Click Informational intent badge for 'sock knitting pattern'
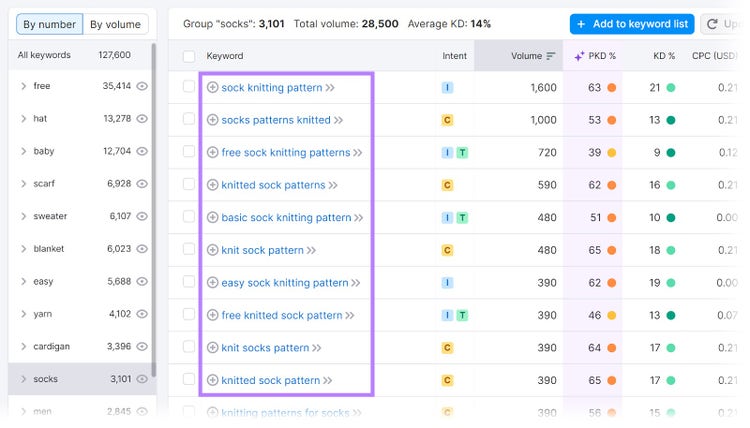750x428 pixels. tap(447, 88)
